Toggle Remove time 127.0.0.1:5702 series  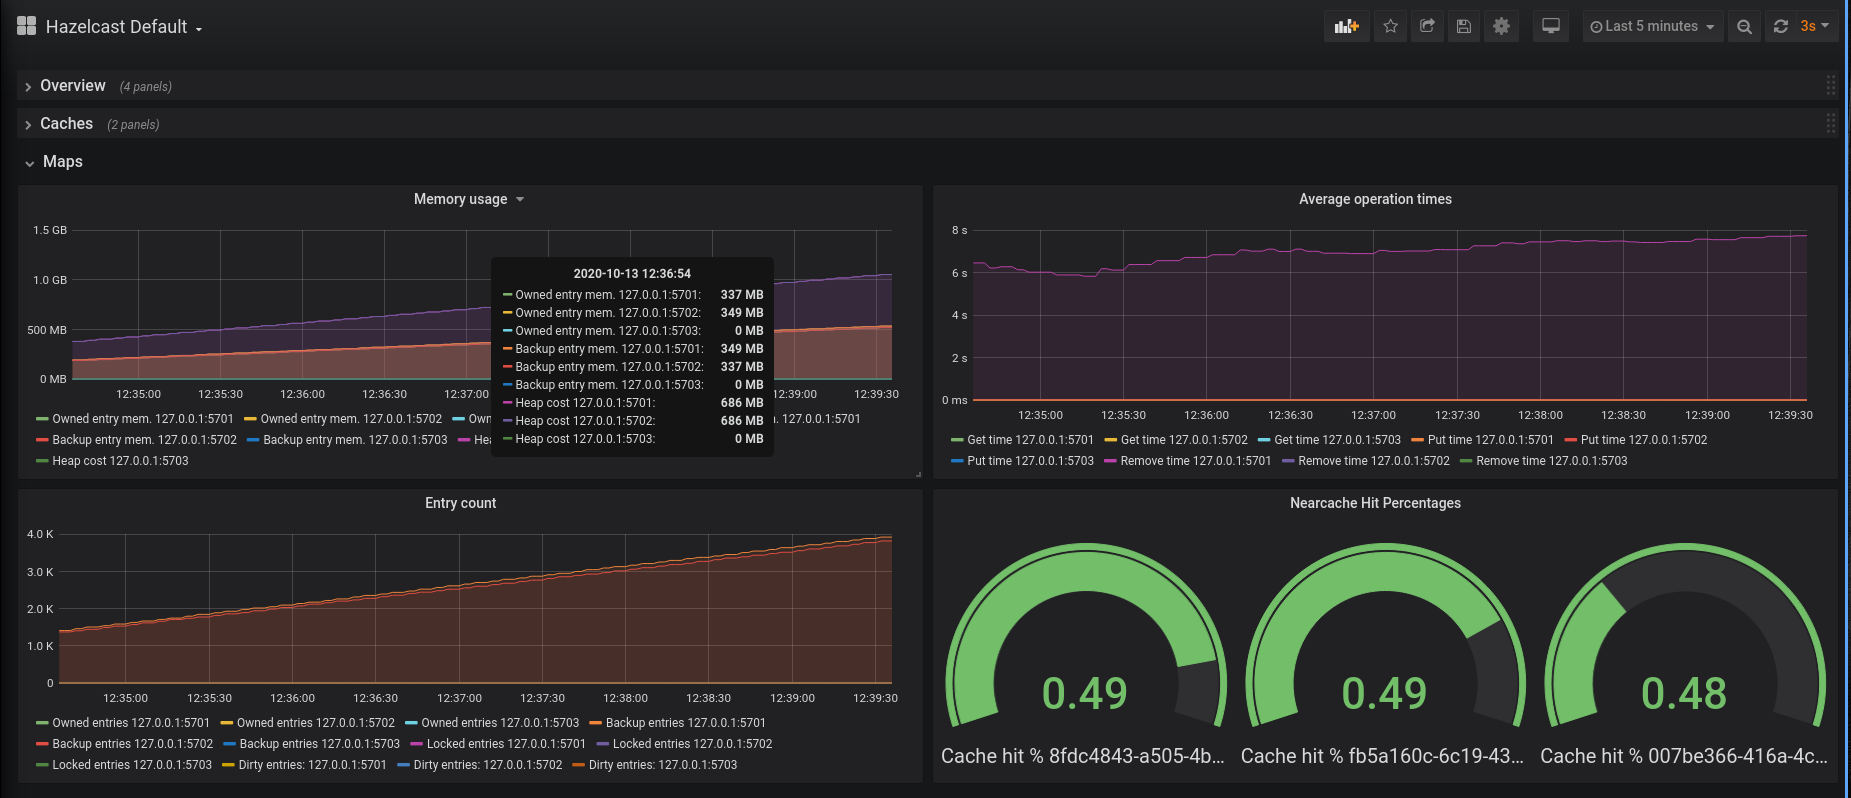[x=1374, y=461]
